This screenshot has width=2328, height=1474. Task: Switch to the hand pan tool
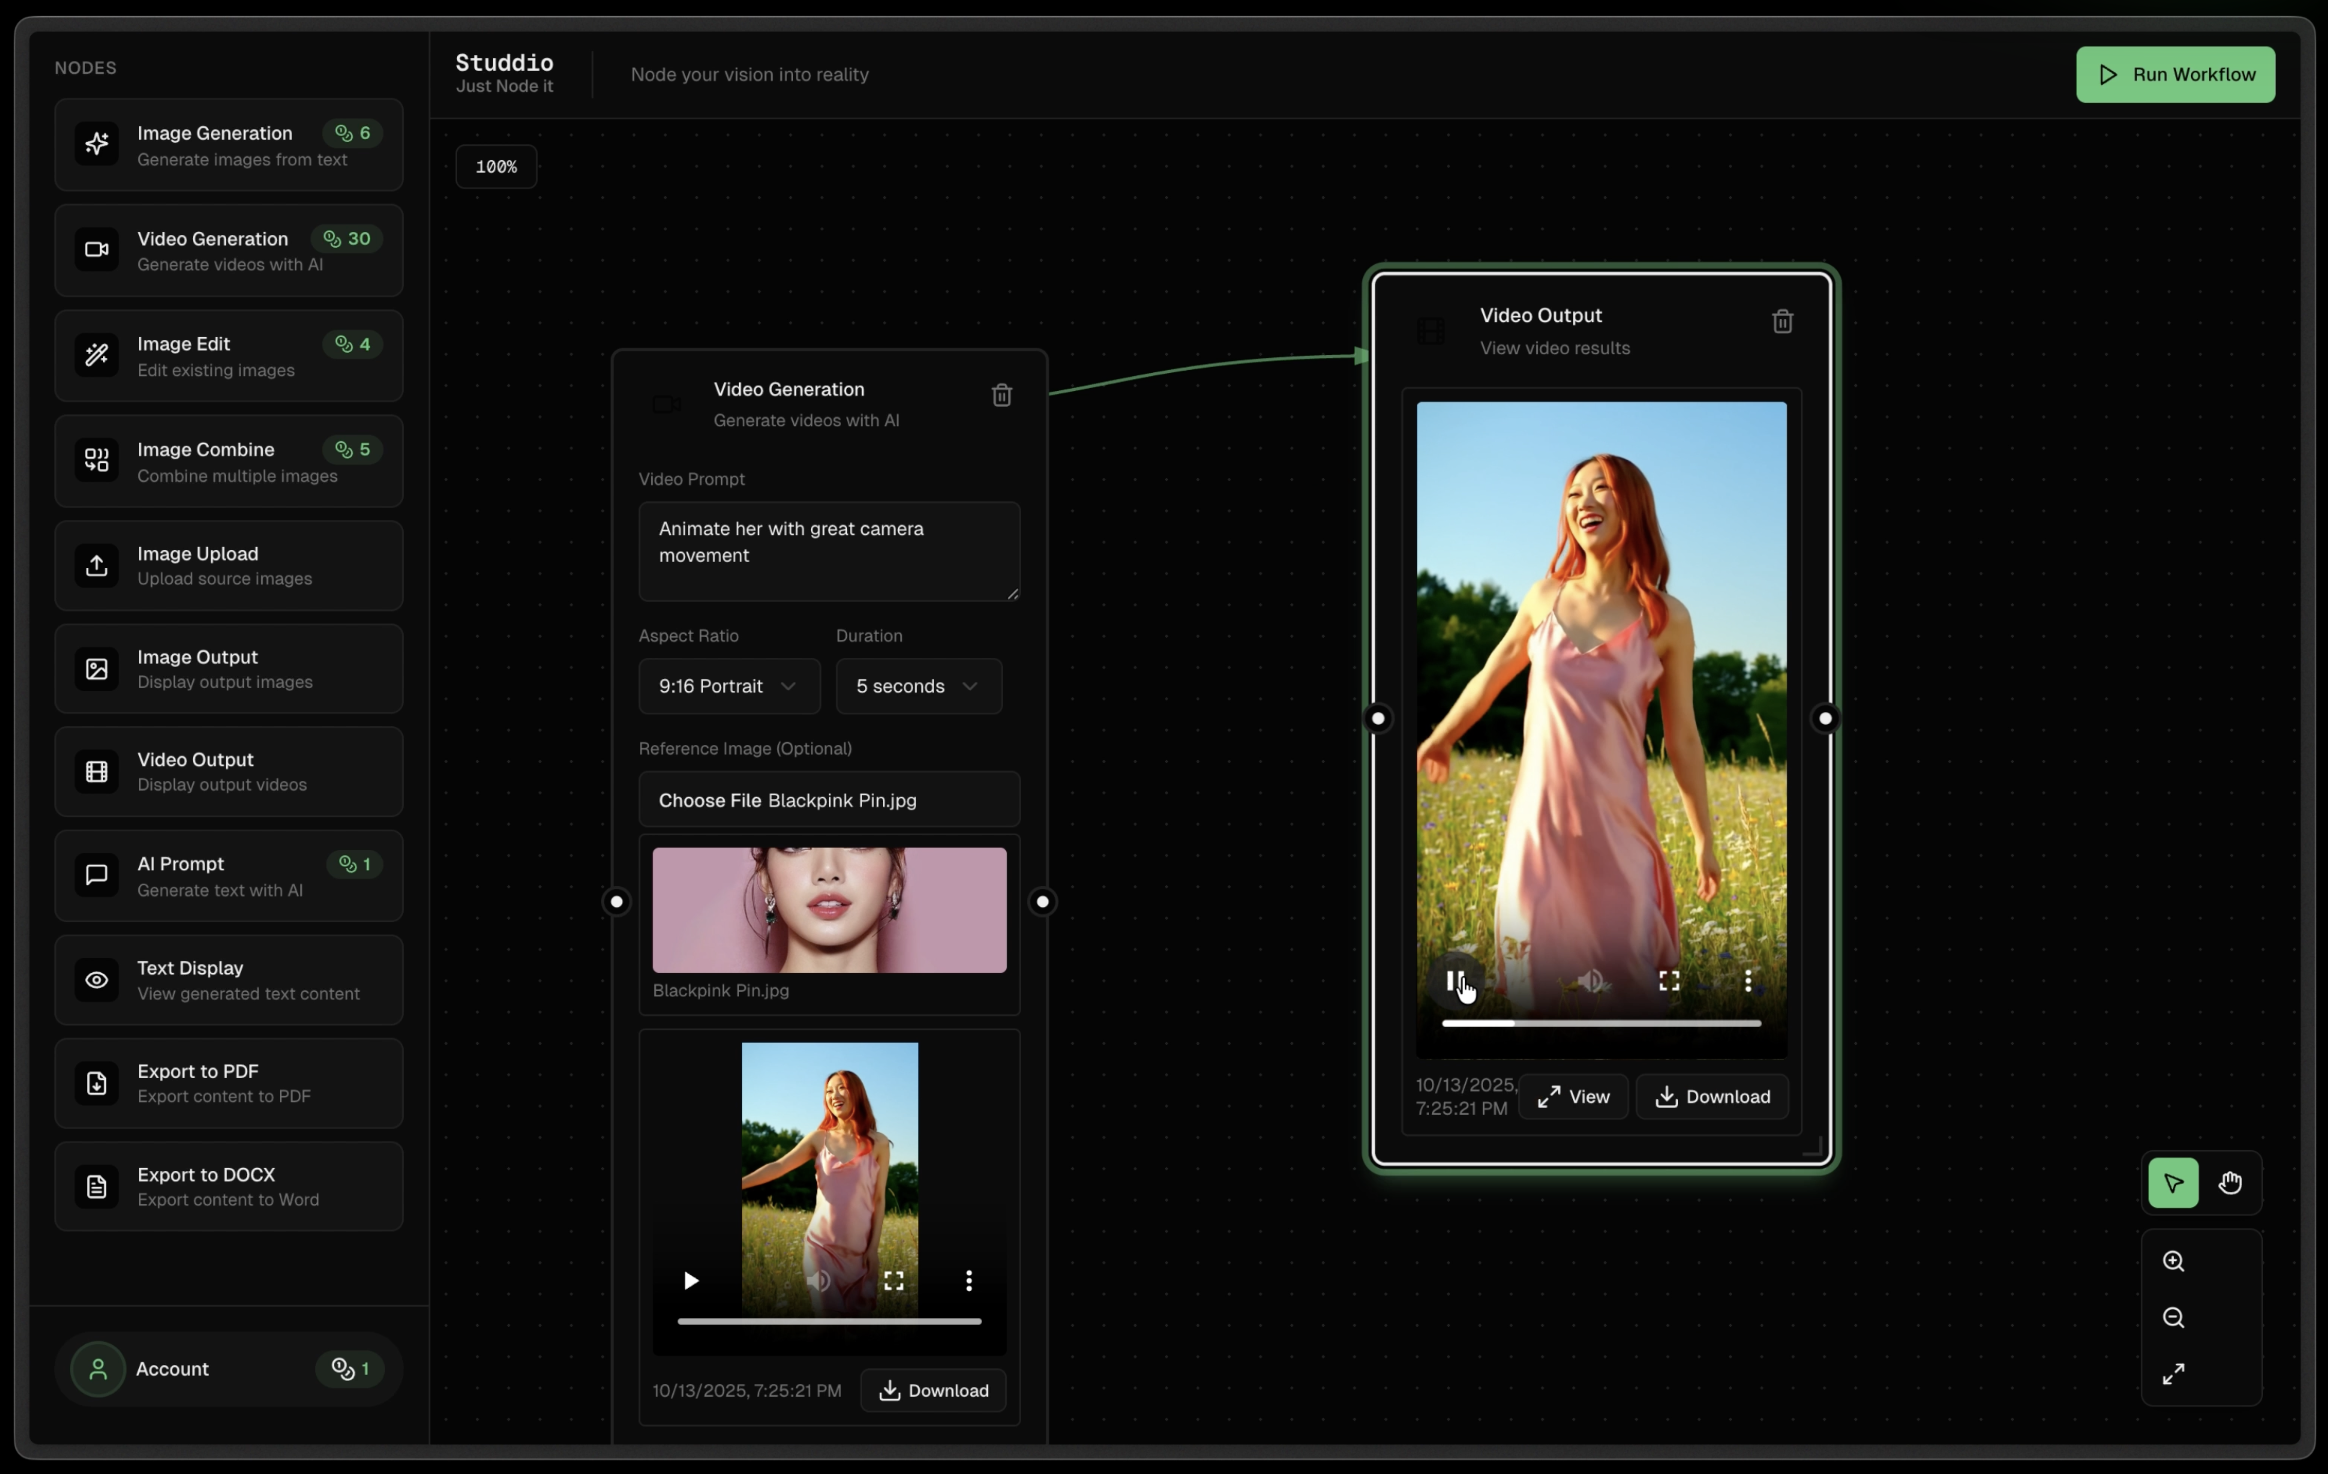coord(2229,1183)
